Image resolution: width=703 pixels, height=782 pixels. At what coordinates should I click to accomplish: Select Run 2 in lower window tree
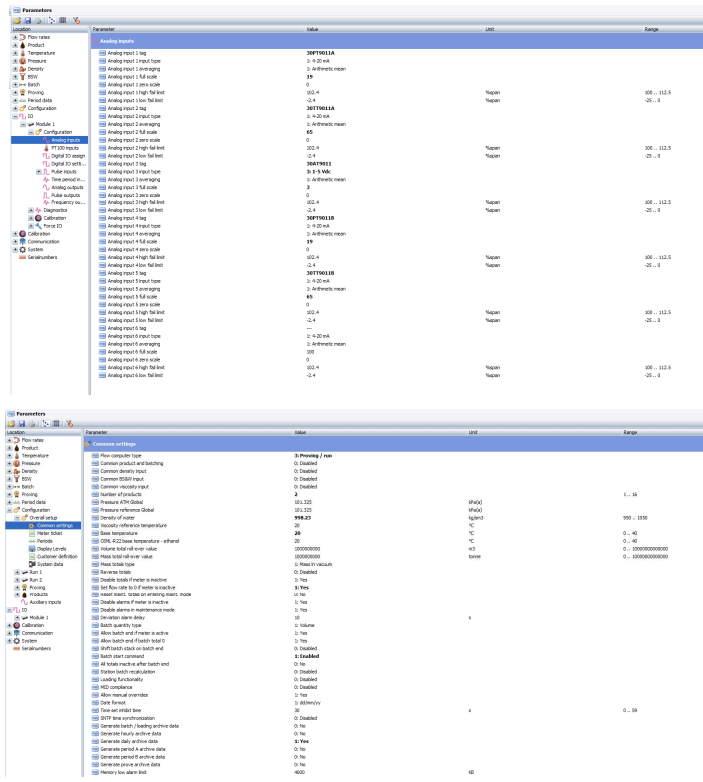point(36,580)
